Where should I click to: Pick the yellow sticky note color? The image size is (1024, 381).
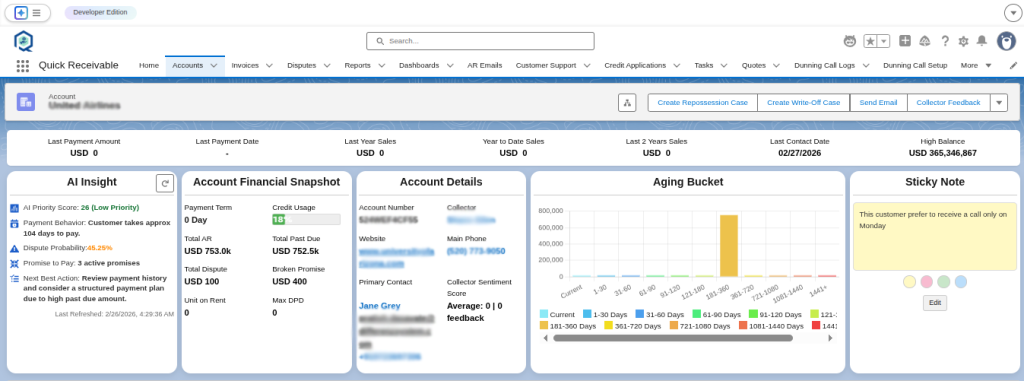pos(909,282)
